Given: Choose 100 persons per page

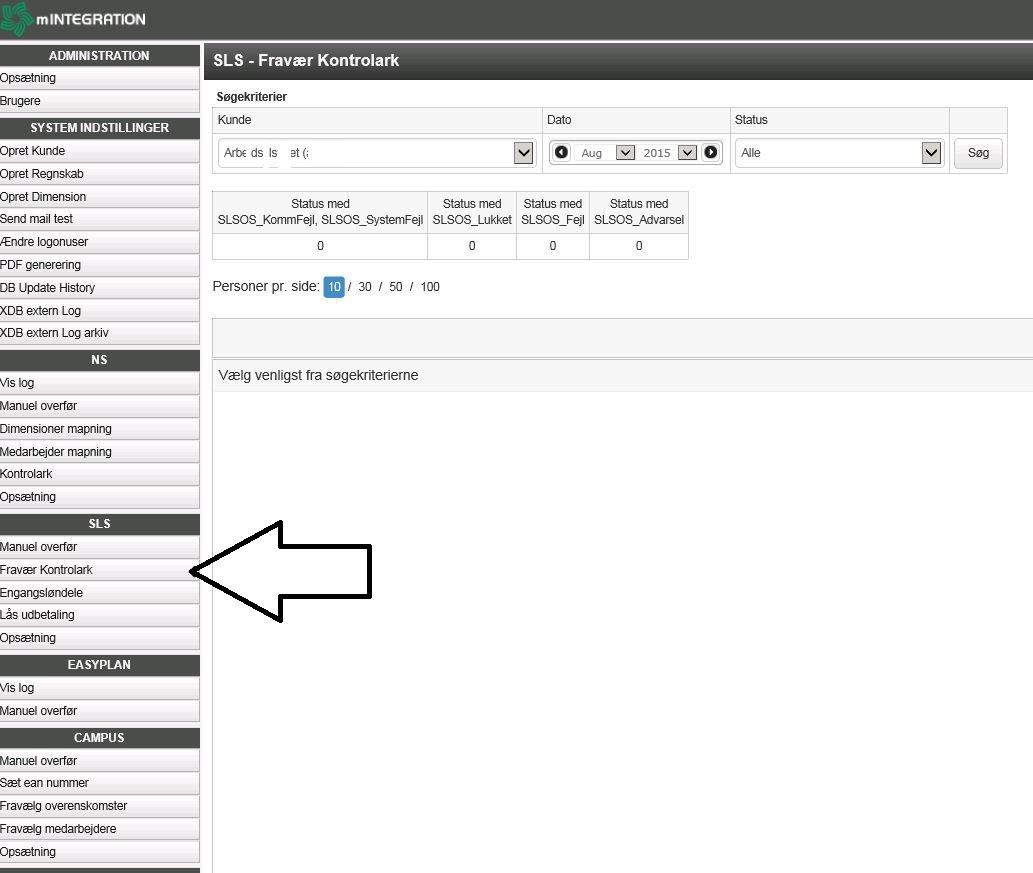Looking at the screenshot, I should click(430, 287).
